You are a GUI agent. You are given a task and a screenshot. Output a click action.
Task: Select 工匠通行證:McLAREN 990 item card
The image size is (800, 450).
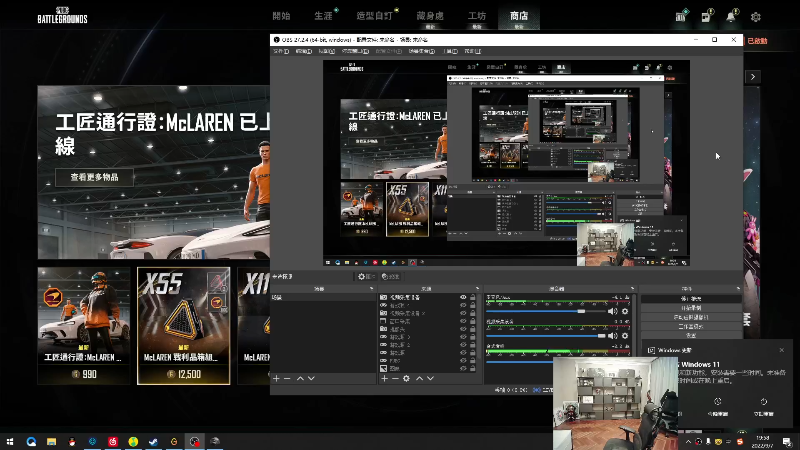pyautogui.click(x=84, y=326)
